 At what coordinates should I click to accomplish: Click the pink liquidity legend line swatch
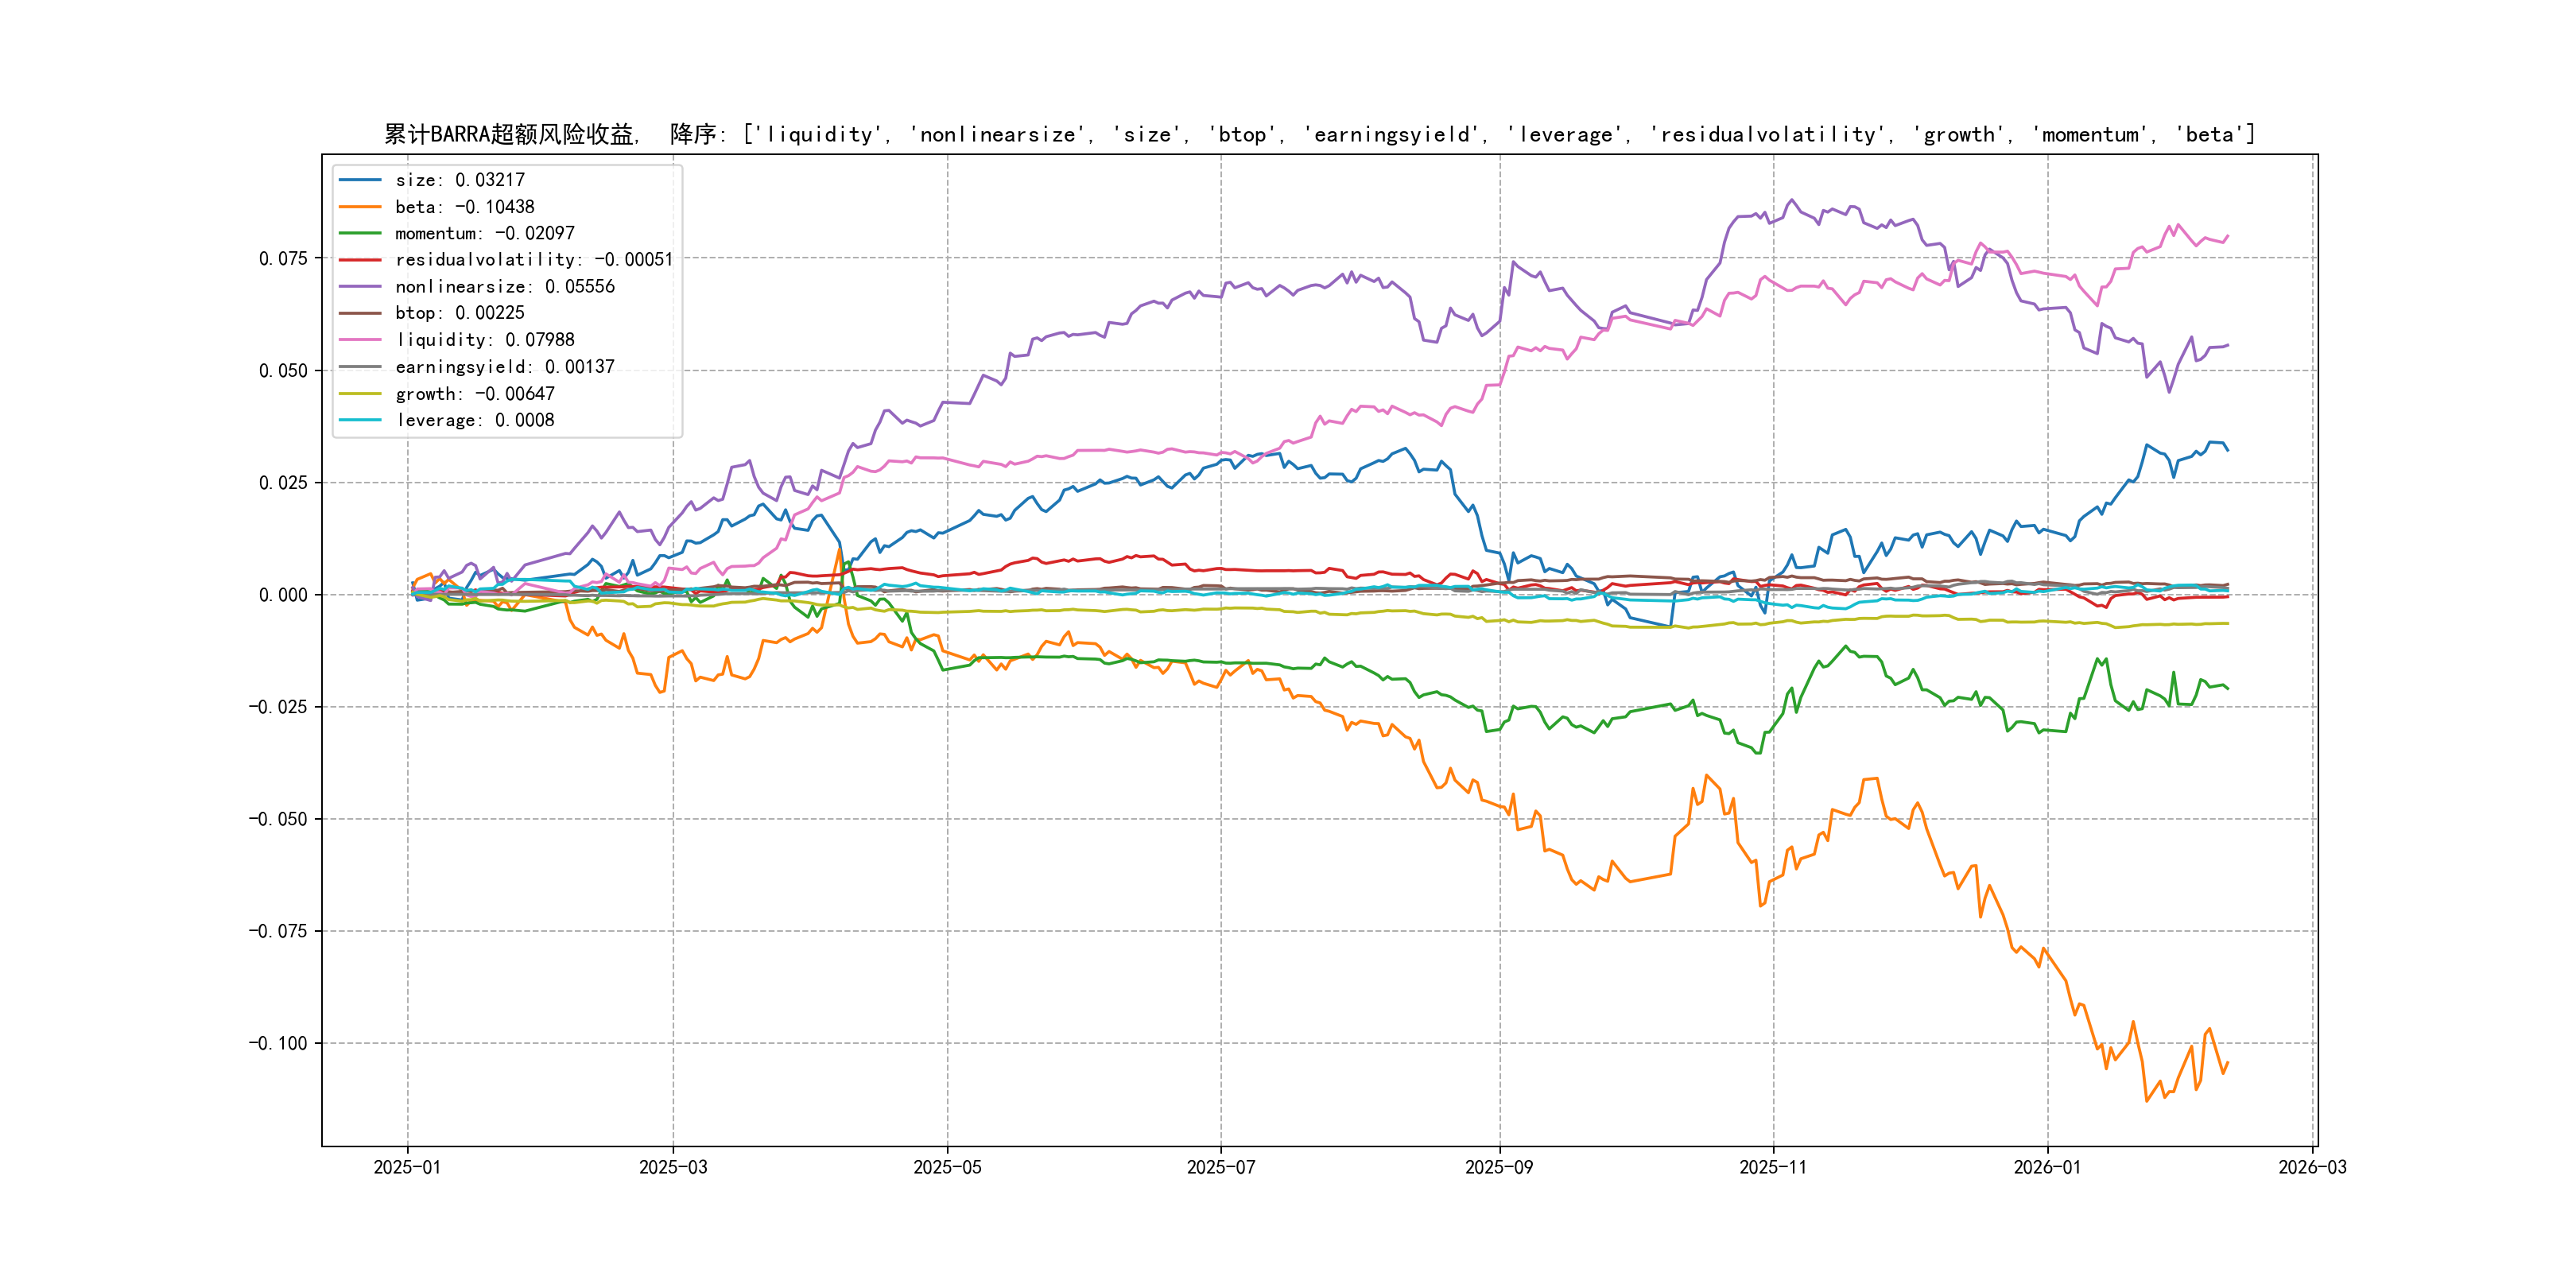click(x=360, y=340)
